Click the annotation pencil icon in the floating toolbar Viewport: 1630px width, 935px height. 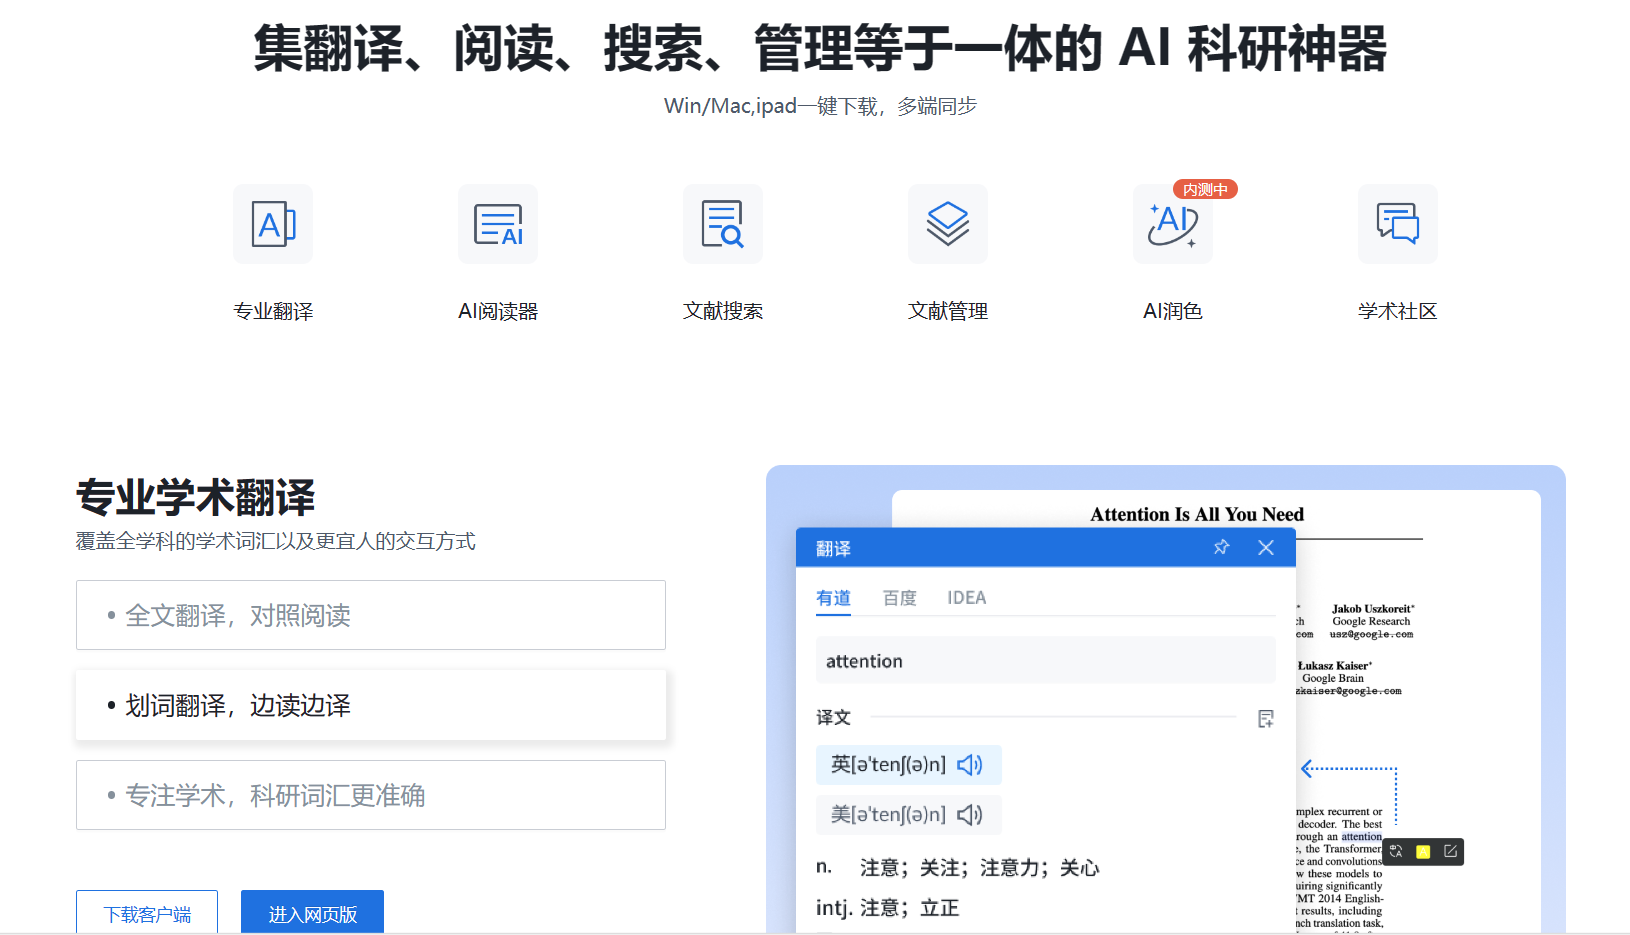click(1451, 851)
